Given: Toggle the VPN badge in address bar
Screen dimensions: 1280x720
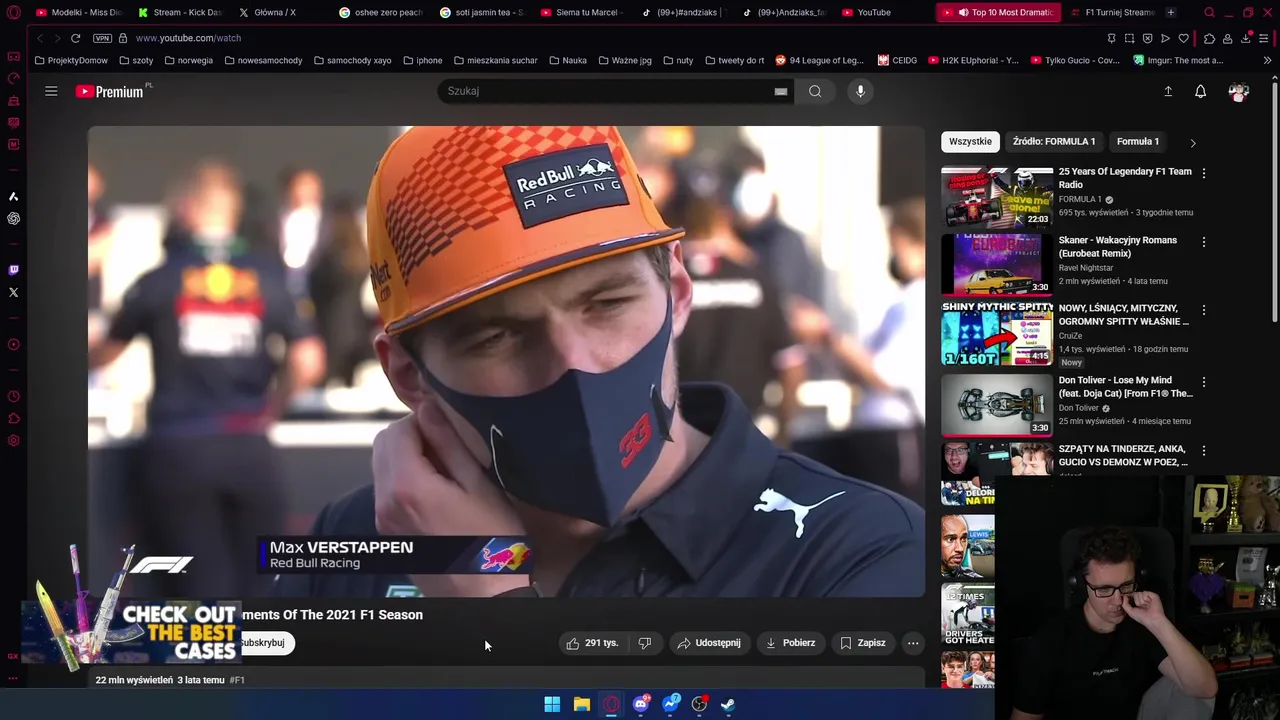Looking at the screenshot, I should tap(102, 38).
